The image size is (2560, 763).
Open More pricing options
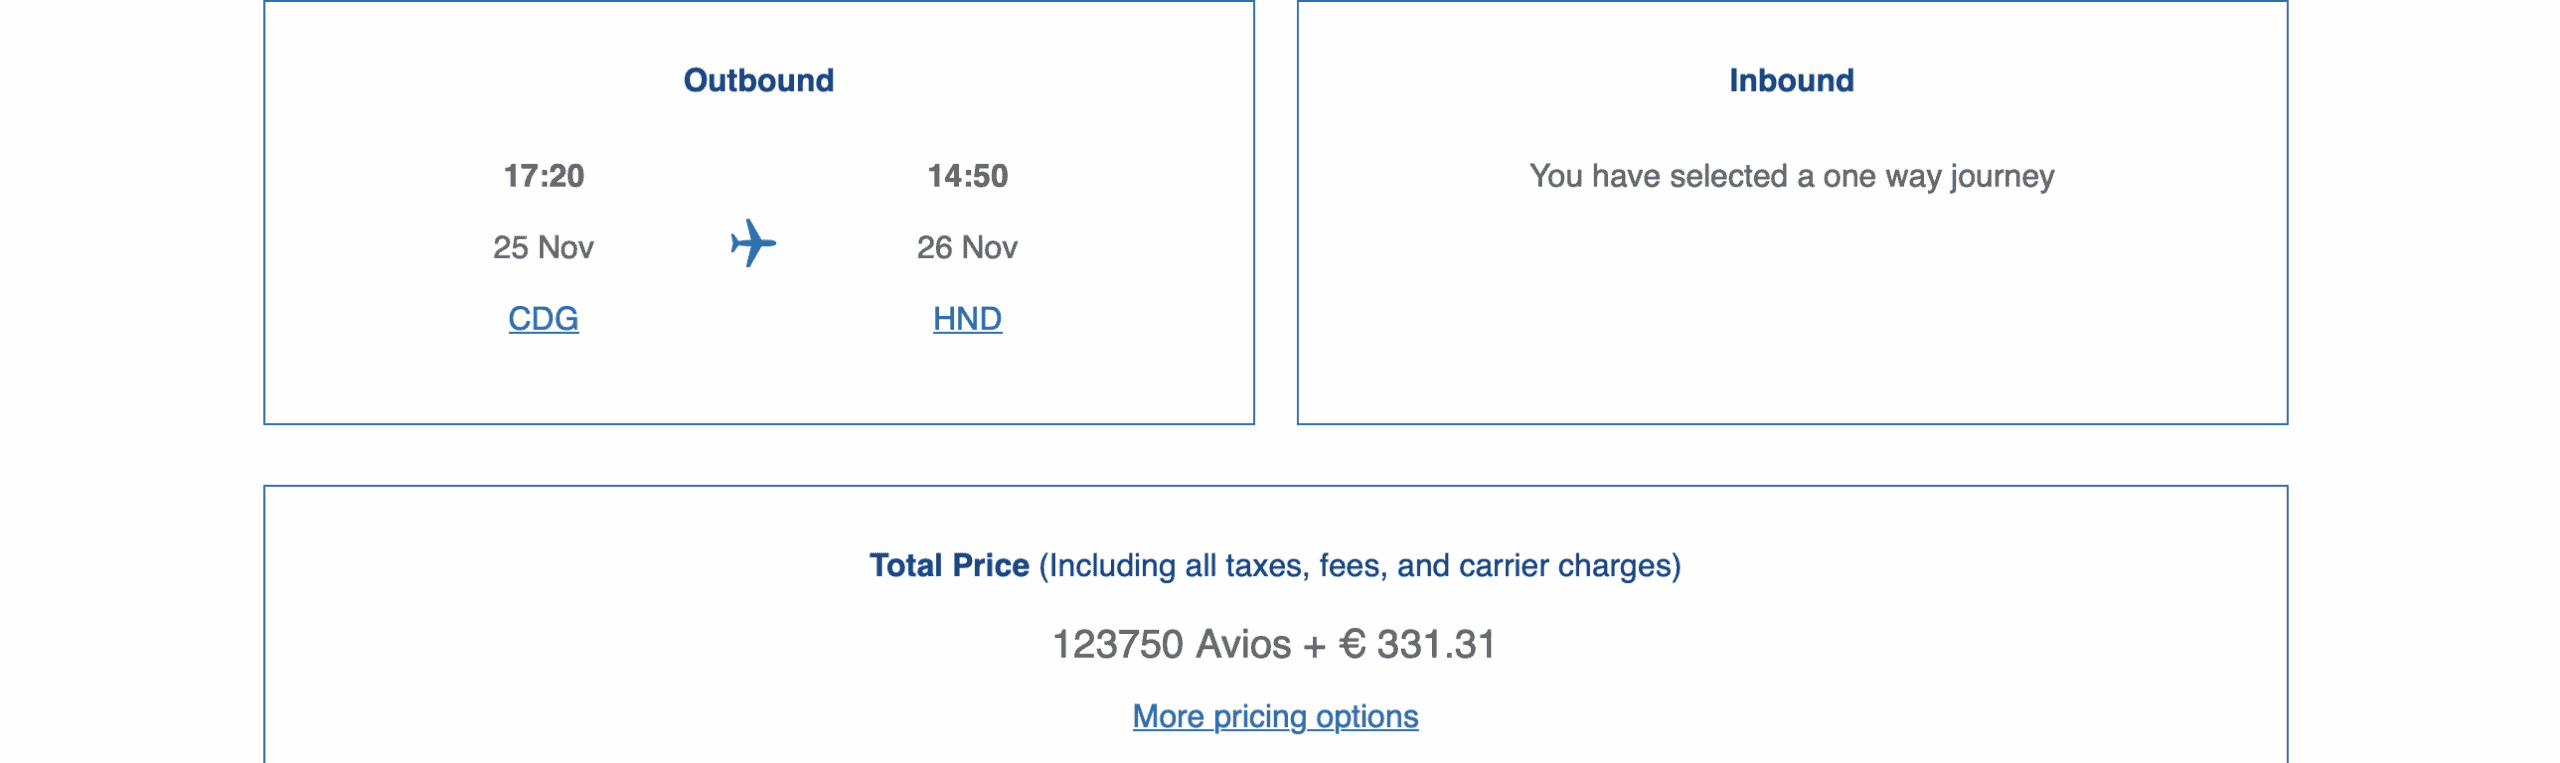click(1275, 716)
